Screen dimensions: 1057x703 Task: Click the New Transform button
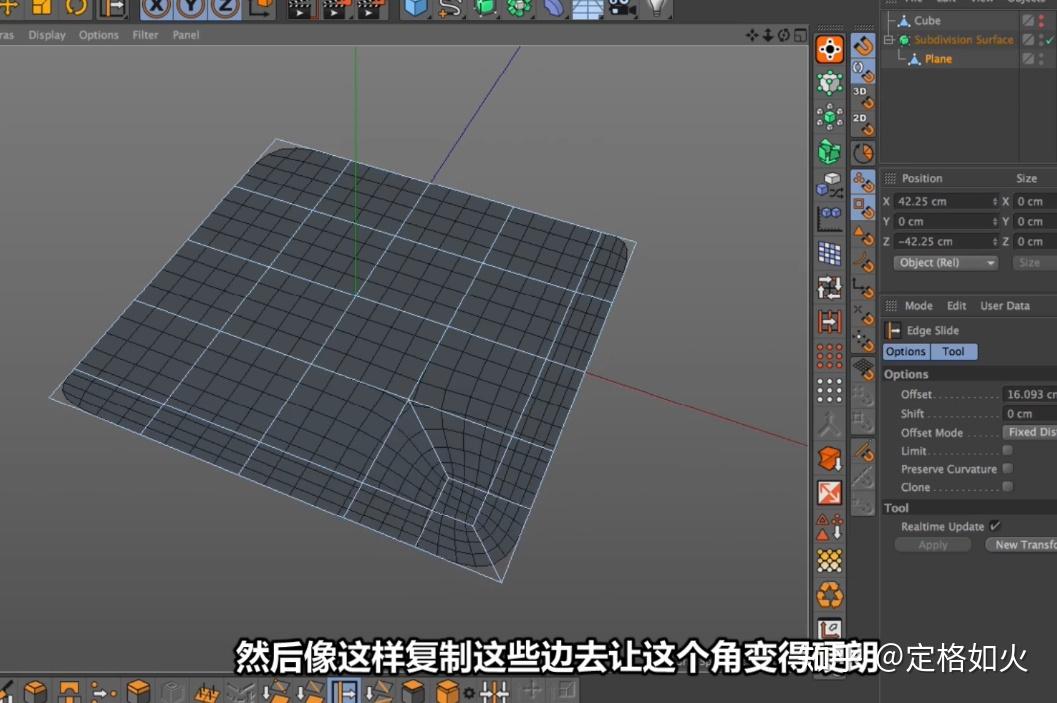tap(1024, 545)
